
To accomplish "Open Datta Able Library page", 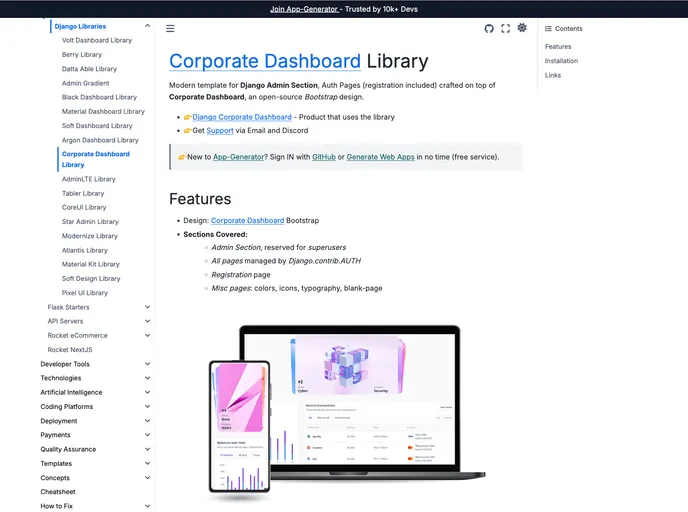I will point(89,69).
